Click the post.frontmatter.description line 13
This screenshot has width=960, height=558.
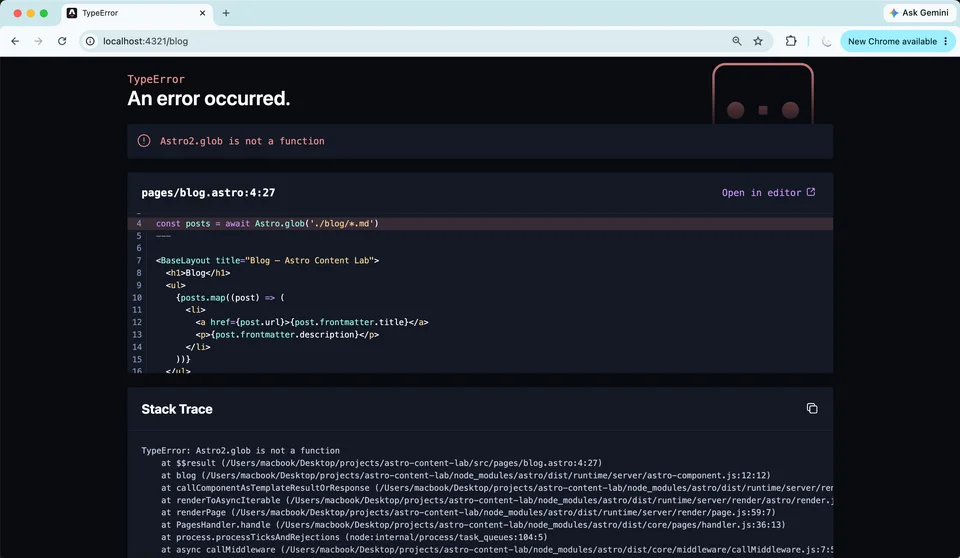pos(287,334)
